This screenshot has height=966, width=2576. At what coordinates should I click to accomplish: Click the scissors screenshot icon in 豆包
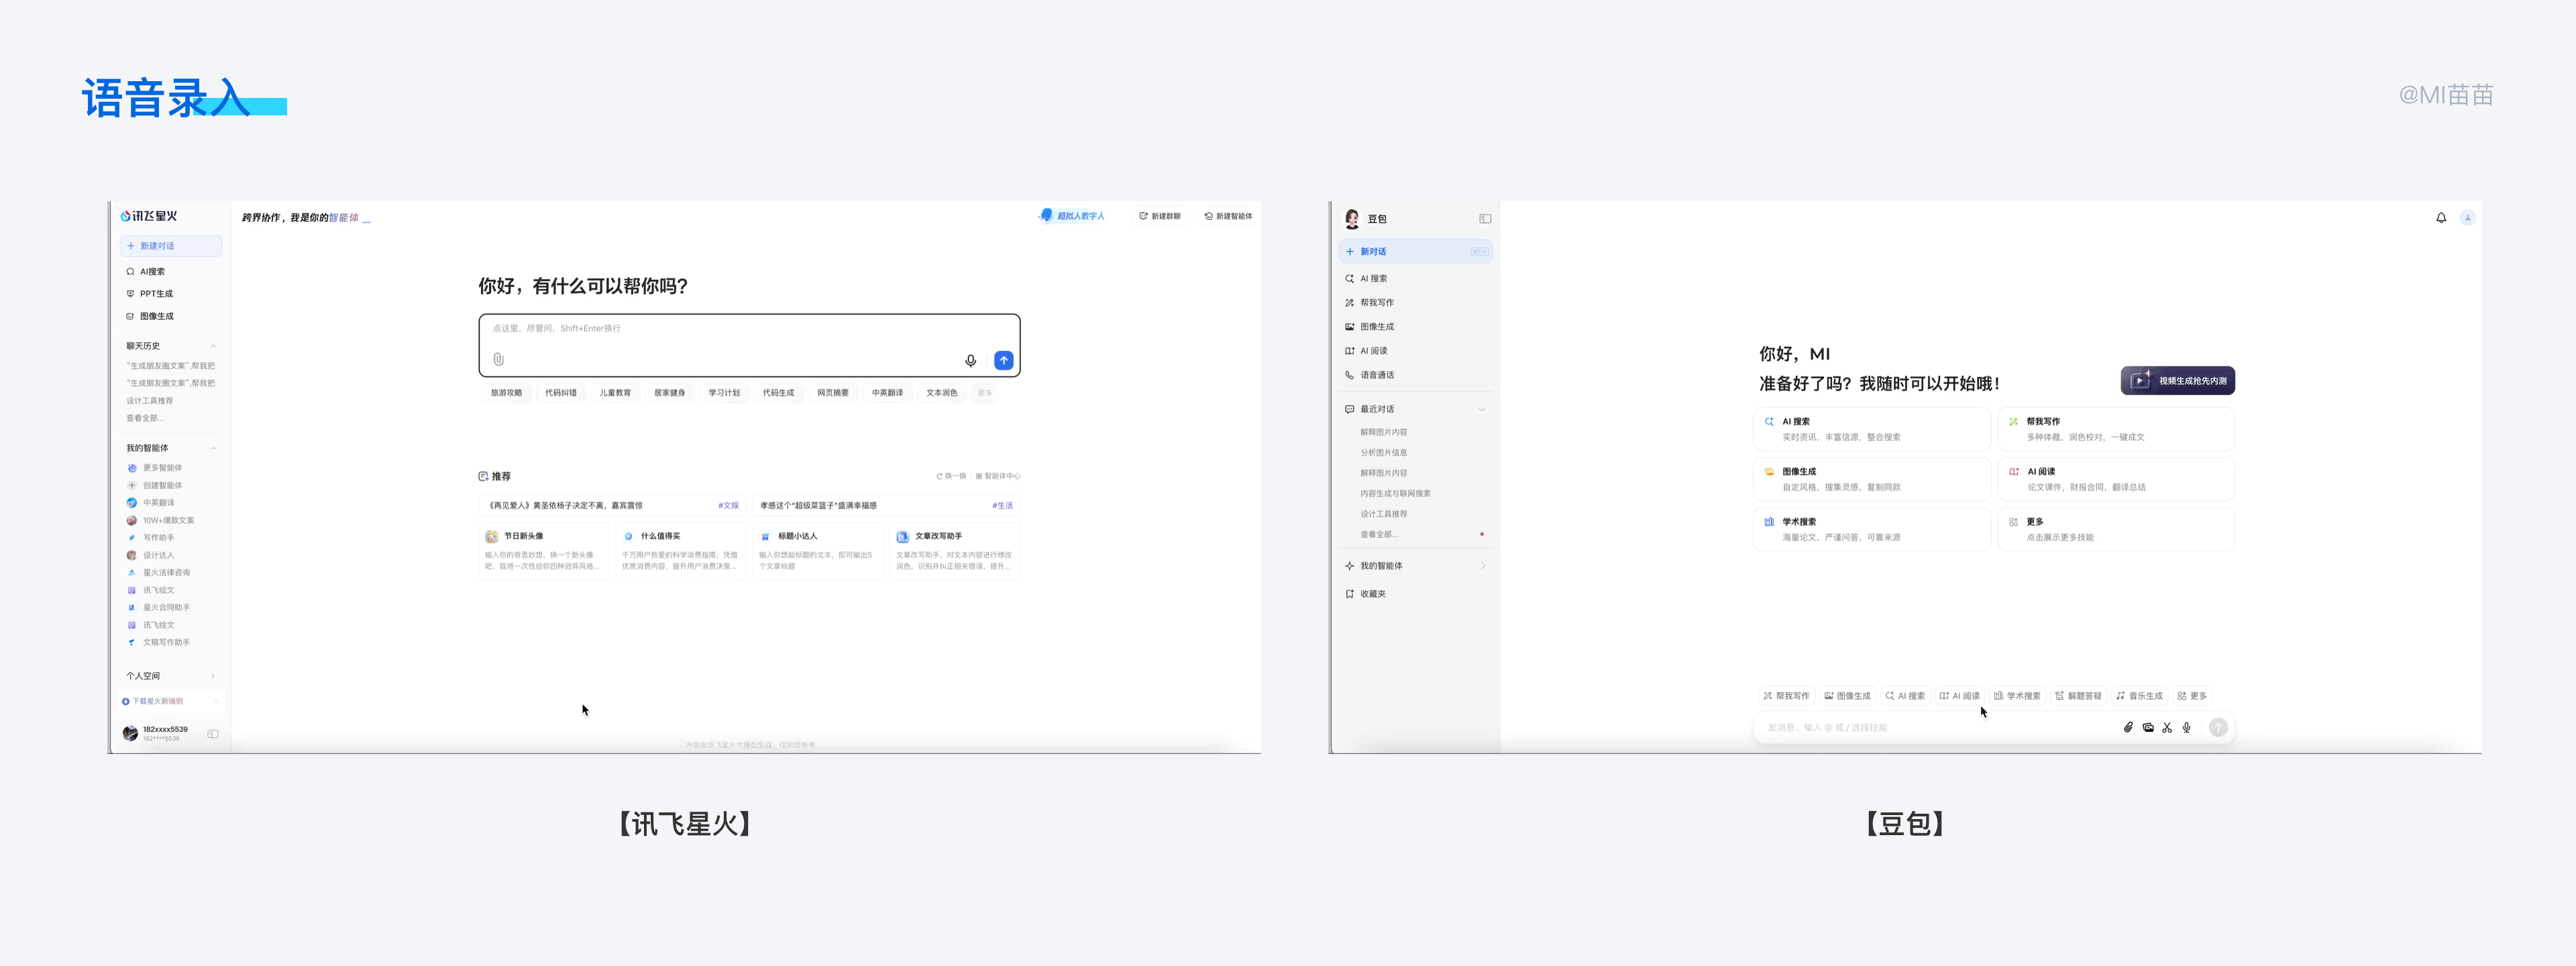tap(2167, 727)
